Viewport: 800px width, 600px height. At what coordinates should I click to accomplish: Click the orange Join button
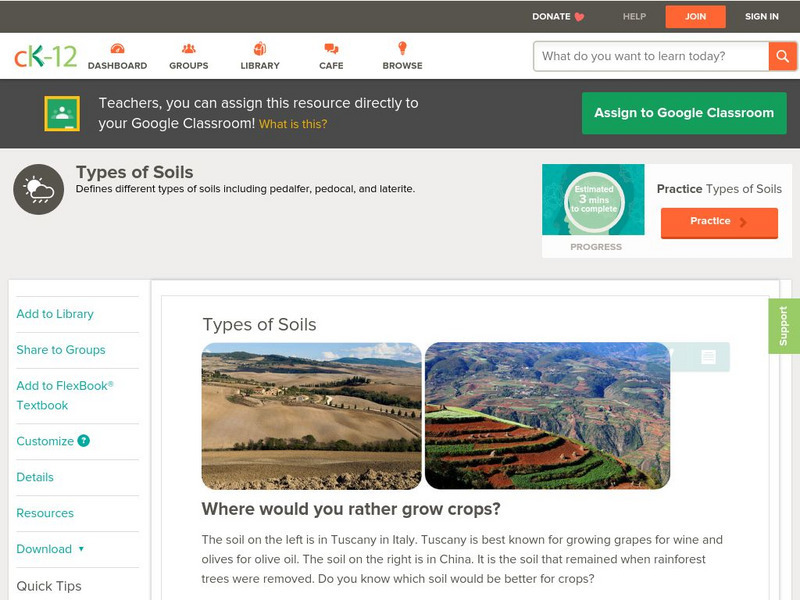[x=695, y=17]
